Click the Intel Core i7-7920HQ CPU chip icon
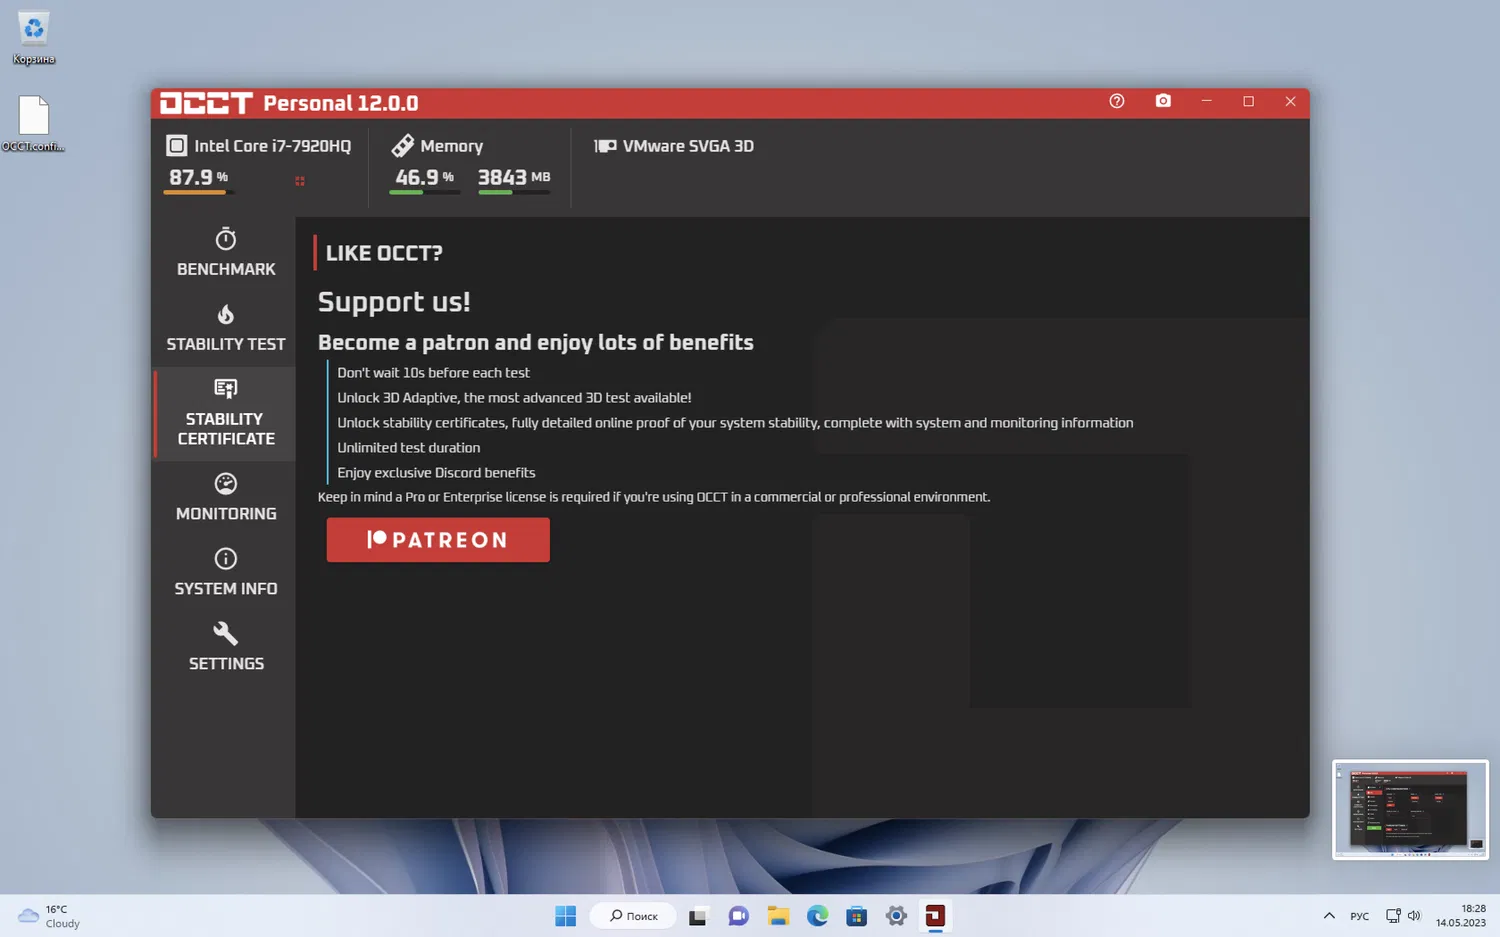The image size is (1500, 937). [x=176, y=146]
